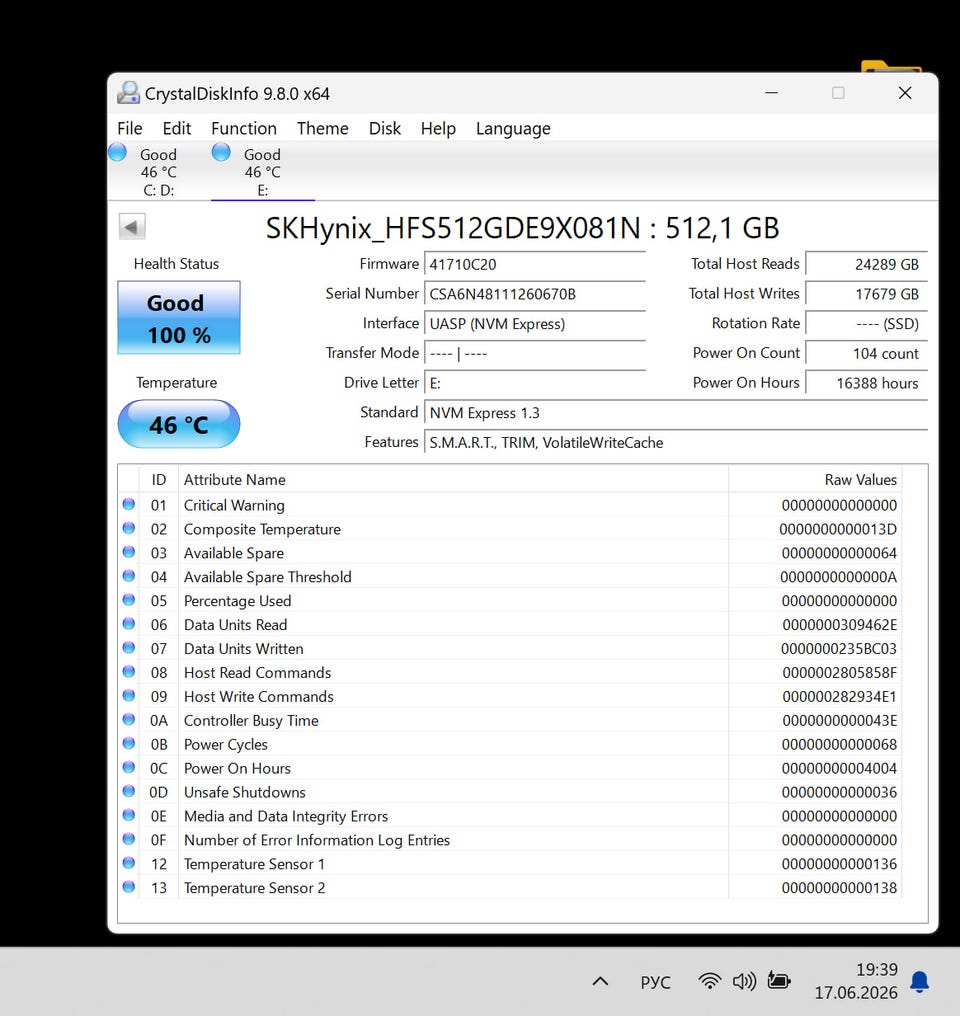Click status icon of Composite Temperature row
The height and width of the screenshot is (1016, 960).
pos(129,528)
